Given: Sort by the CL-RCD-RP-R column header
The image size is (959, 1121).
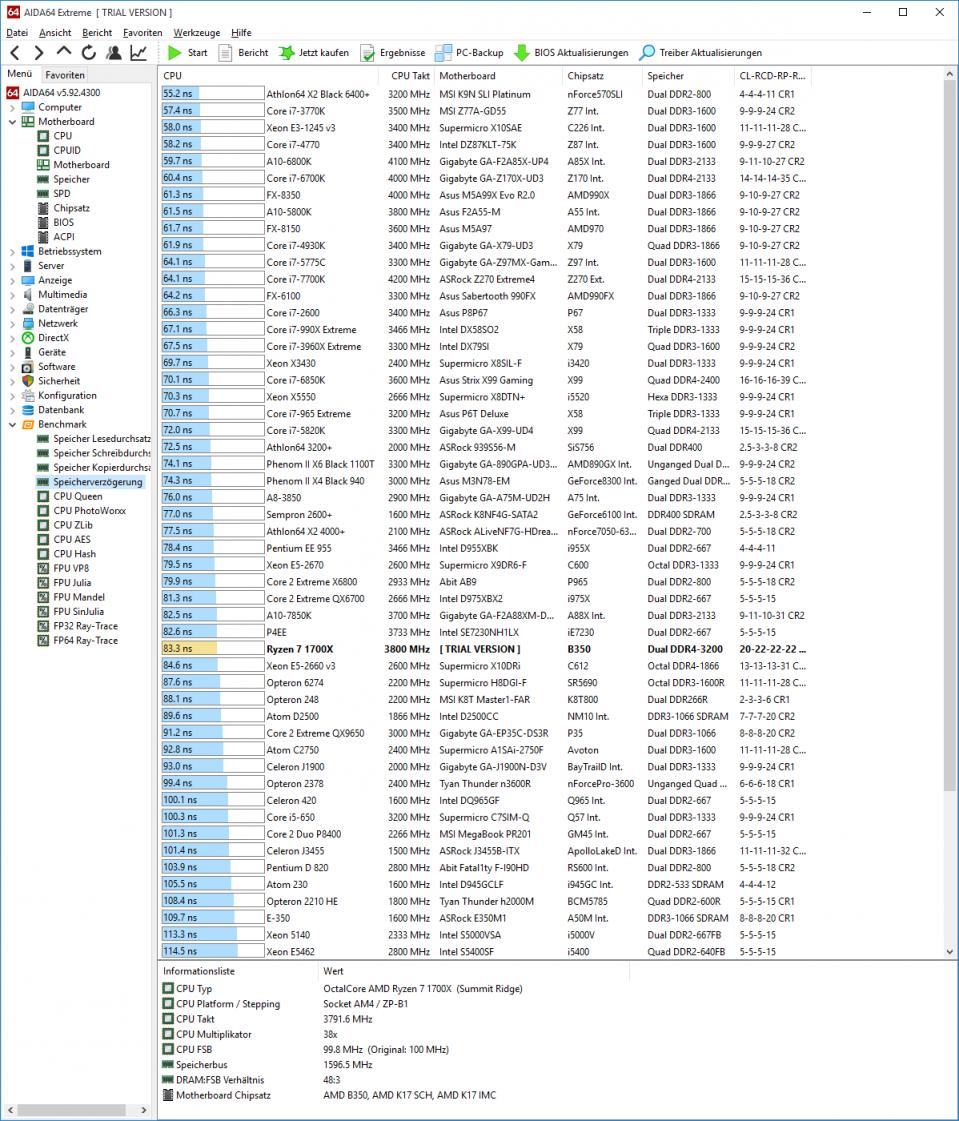Looking at the screenshot, I should 773,75.
